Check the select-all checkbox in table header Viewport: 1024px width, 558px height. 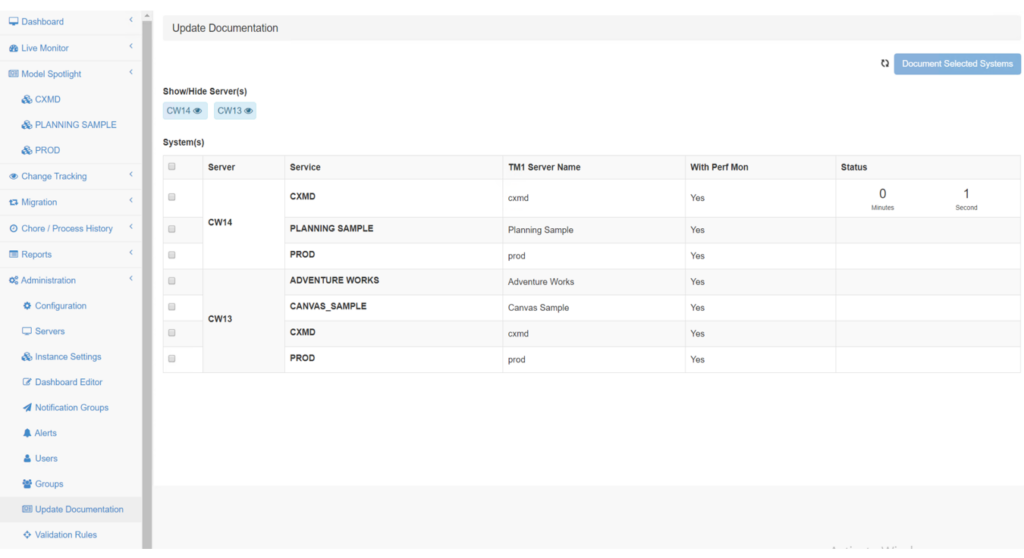point(172,167)
